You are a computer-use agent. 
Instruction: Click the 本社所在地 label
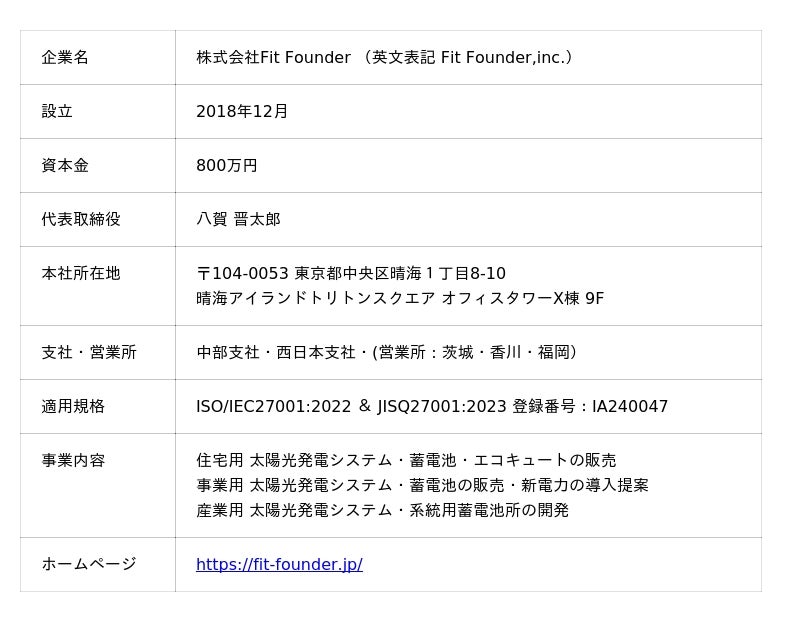click(x=81, y=273)
